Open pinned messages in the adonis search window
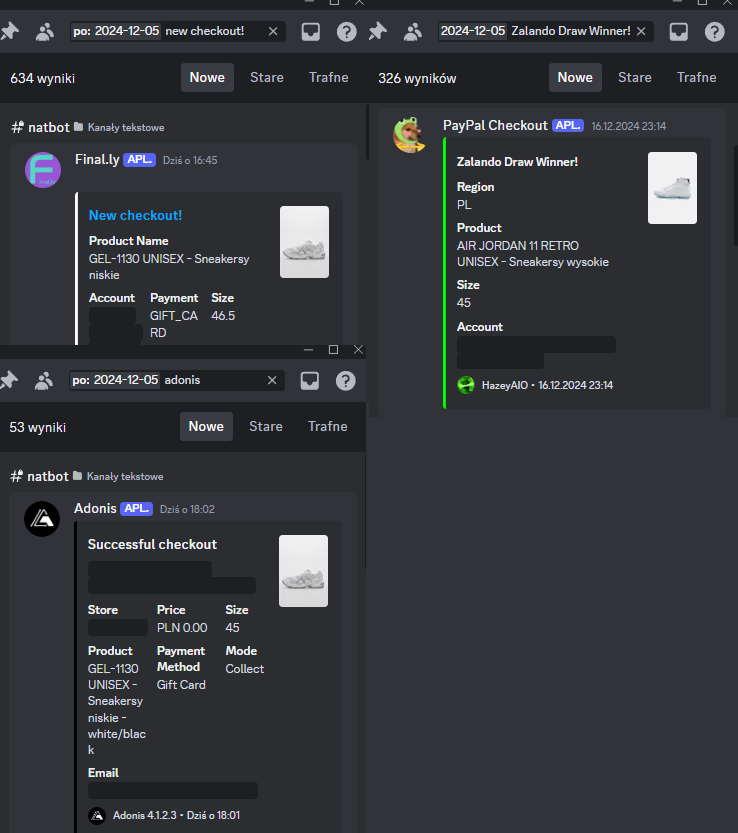 pyautogui.click(x=9, y=380)
